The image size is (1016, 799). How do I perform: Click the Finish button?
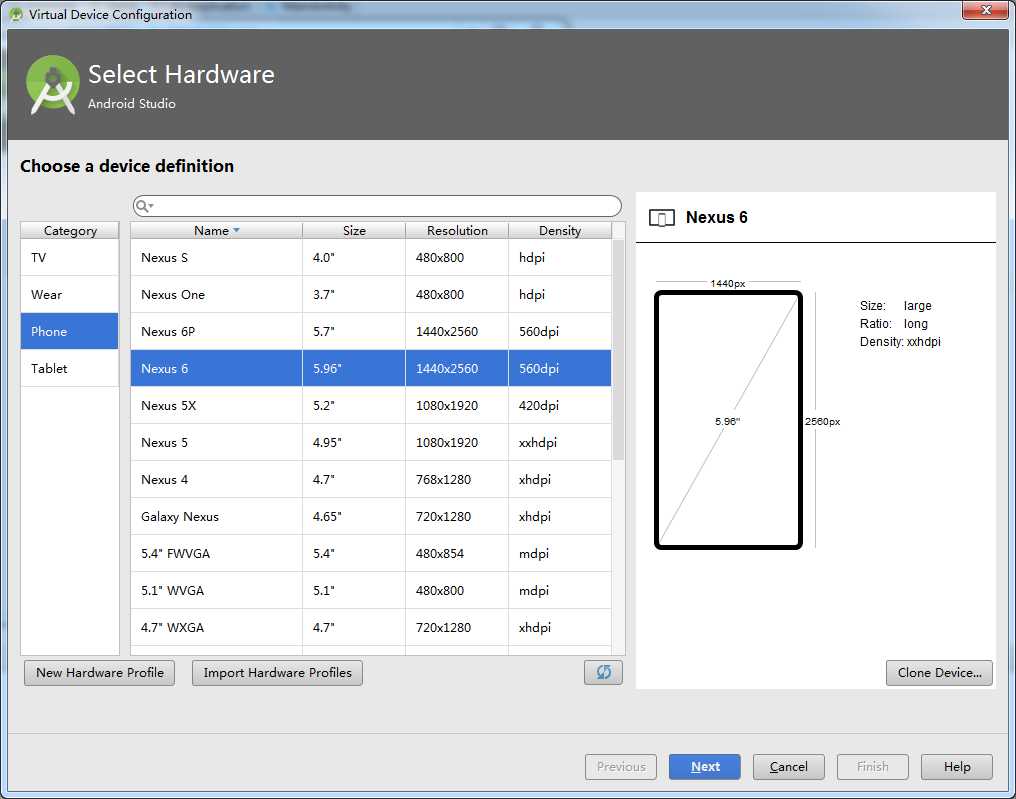(873, 767)
